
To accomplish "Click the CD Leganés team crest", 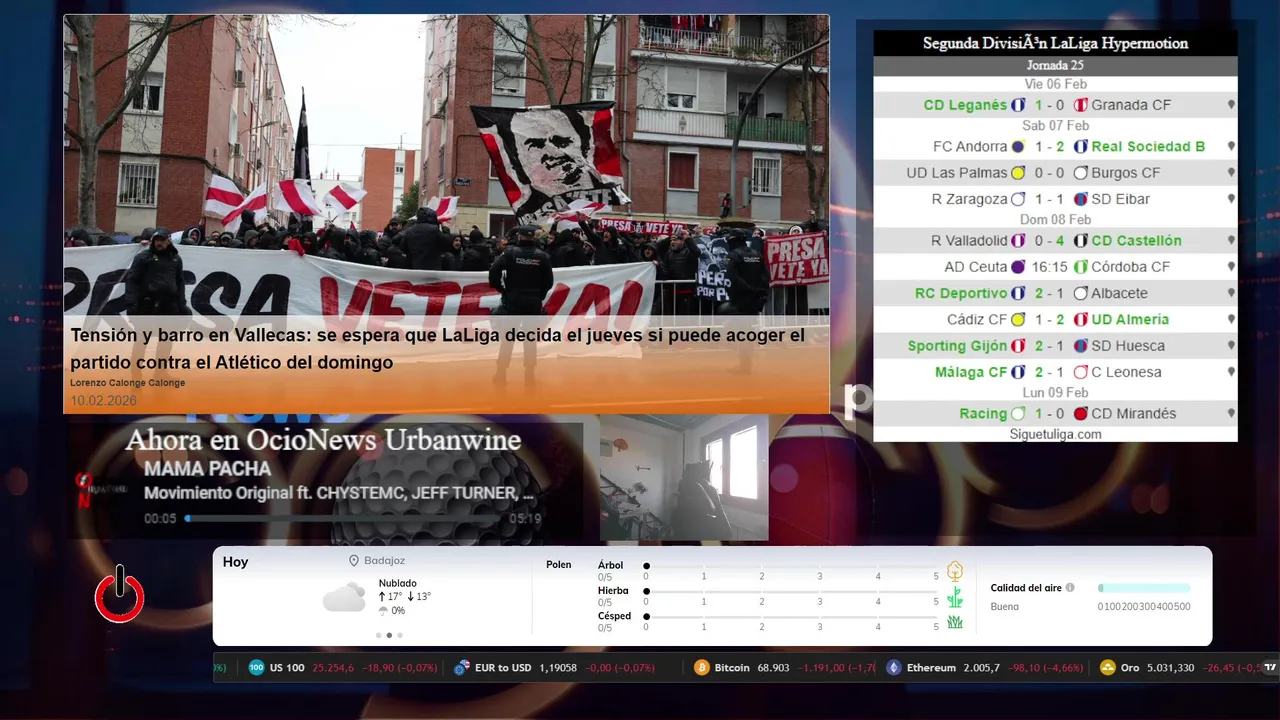I will click(x=1018, y=105).
